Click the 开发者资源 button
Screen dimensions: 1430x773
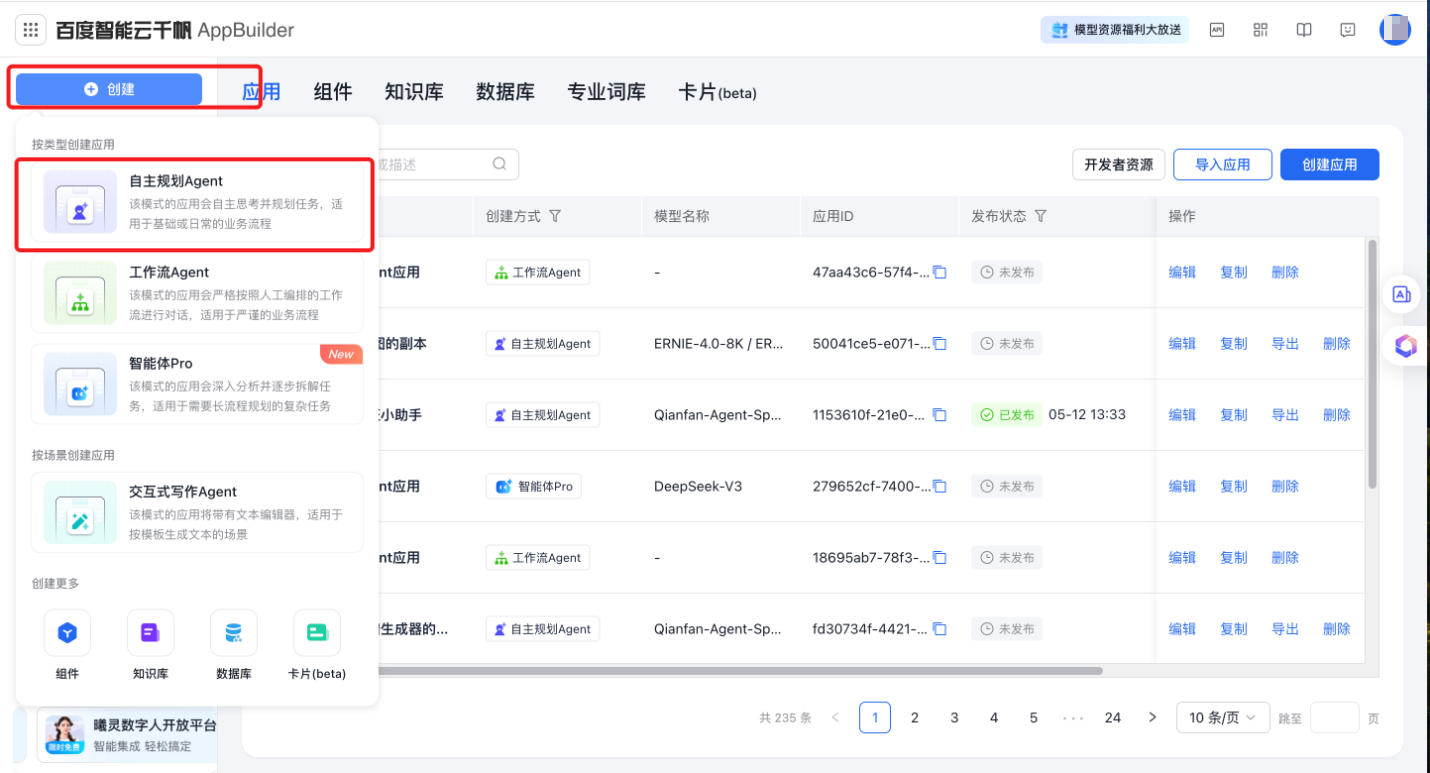click(1118, 165)
